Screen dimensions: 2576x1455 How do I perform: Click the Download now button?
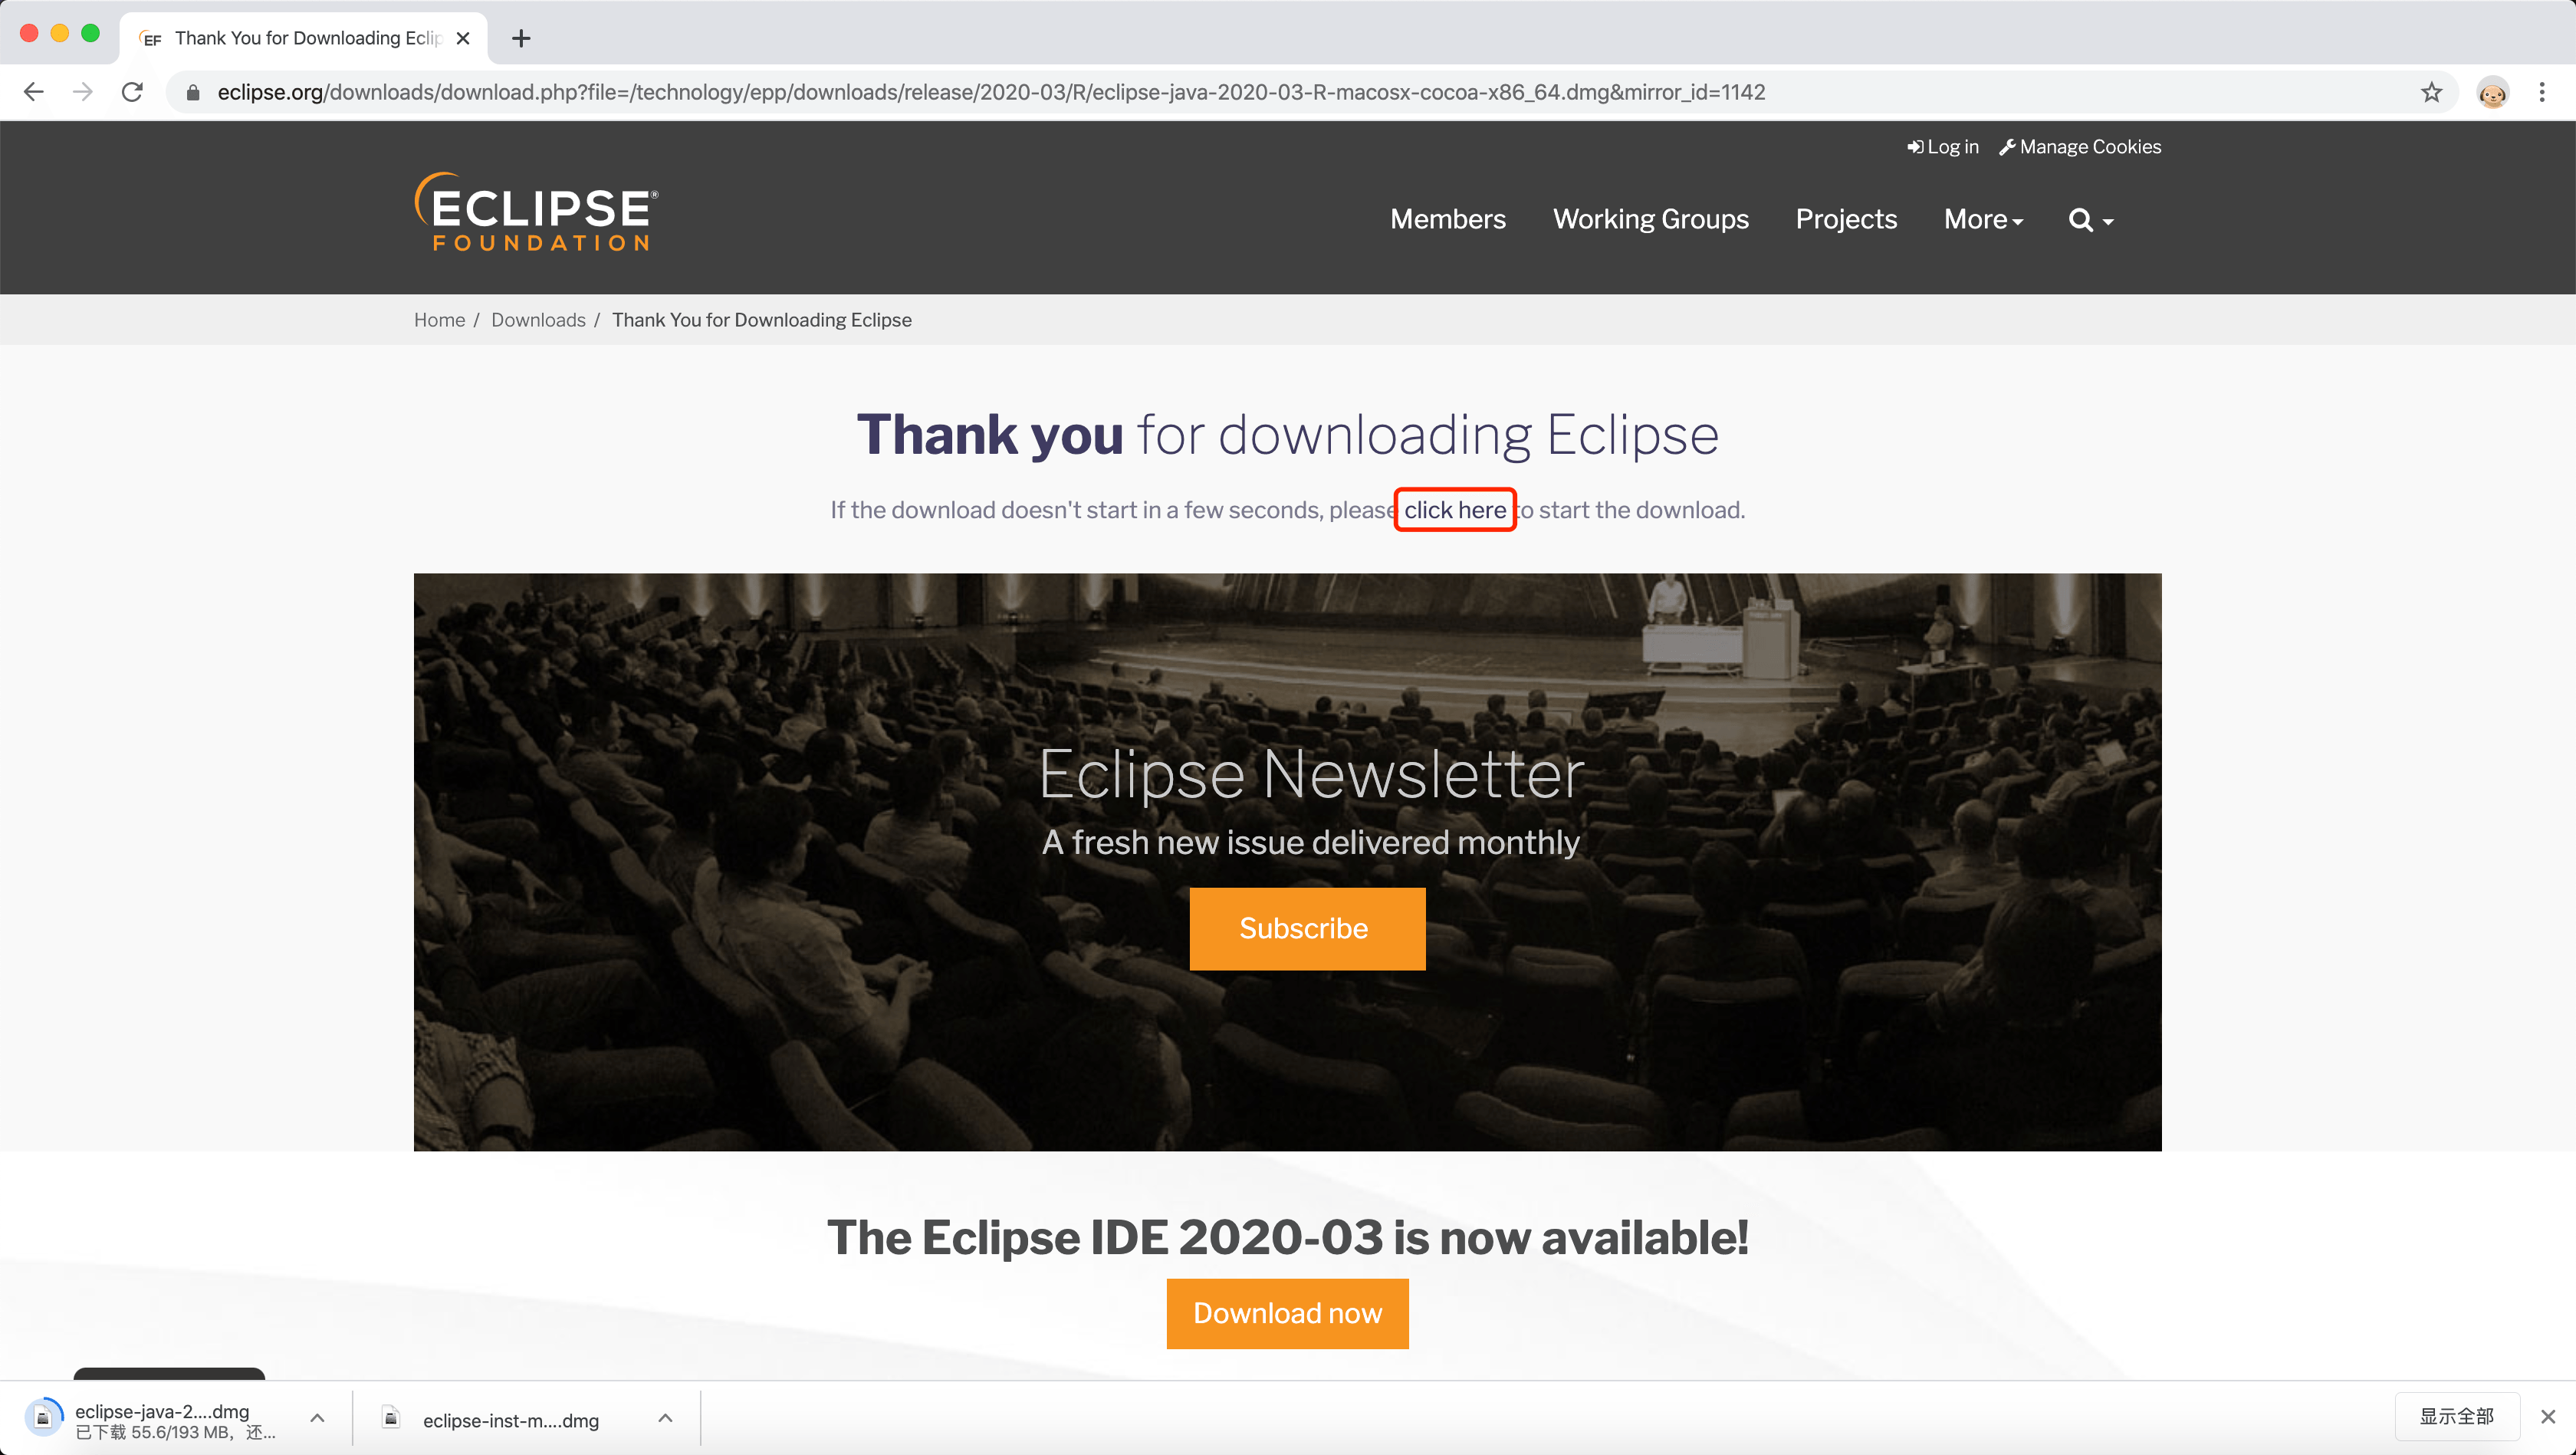point(1287,1313)
